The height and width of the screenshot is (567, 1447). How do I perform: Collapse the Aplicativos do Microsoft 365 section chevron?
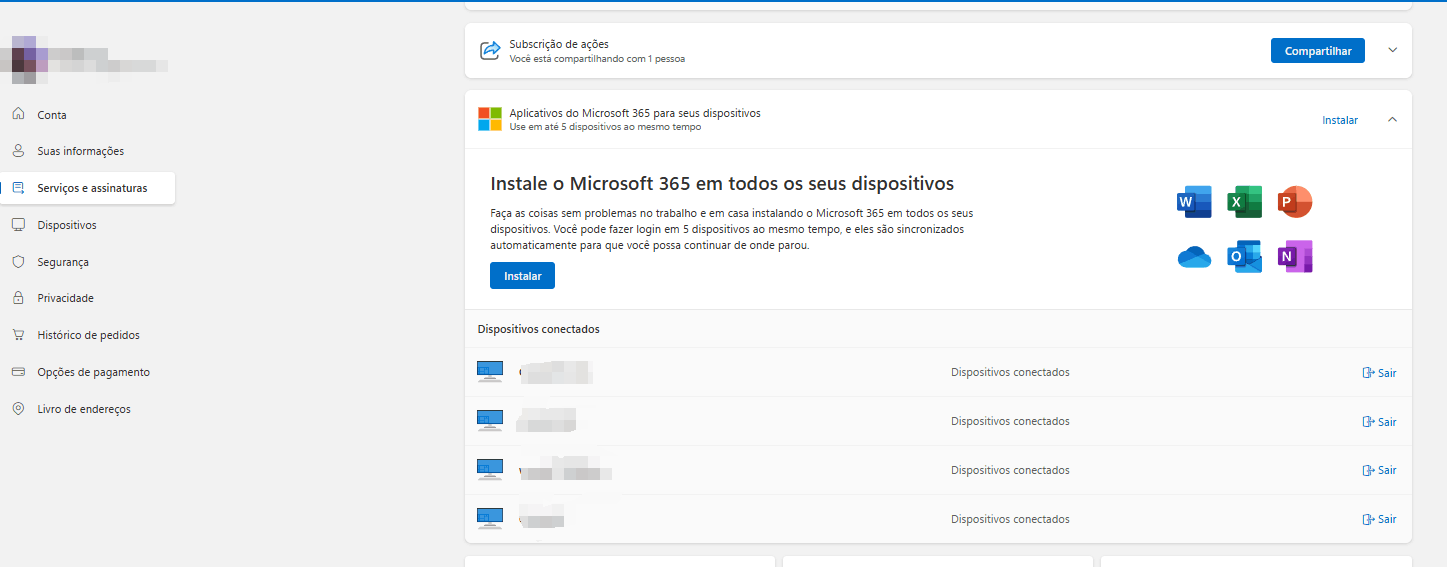tap(1392, 119)
